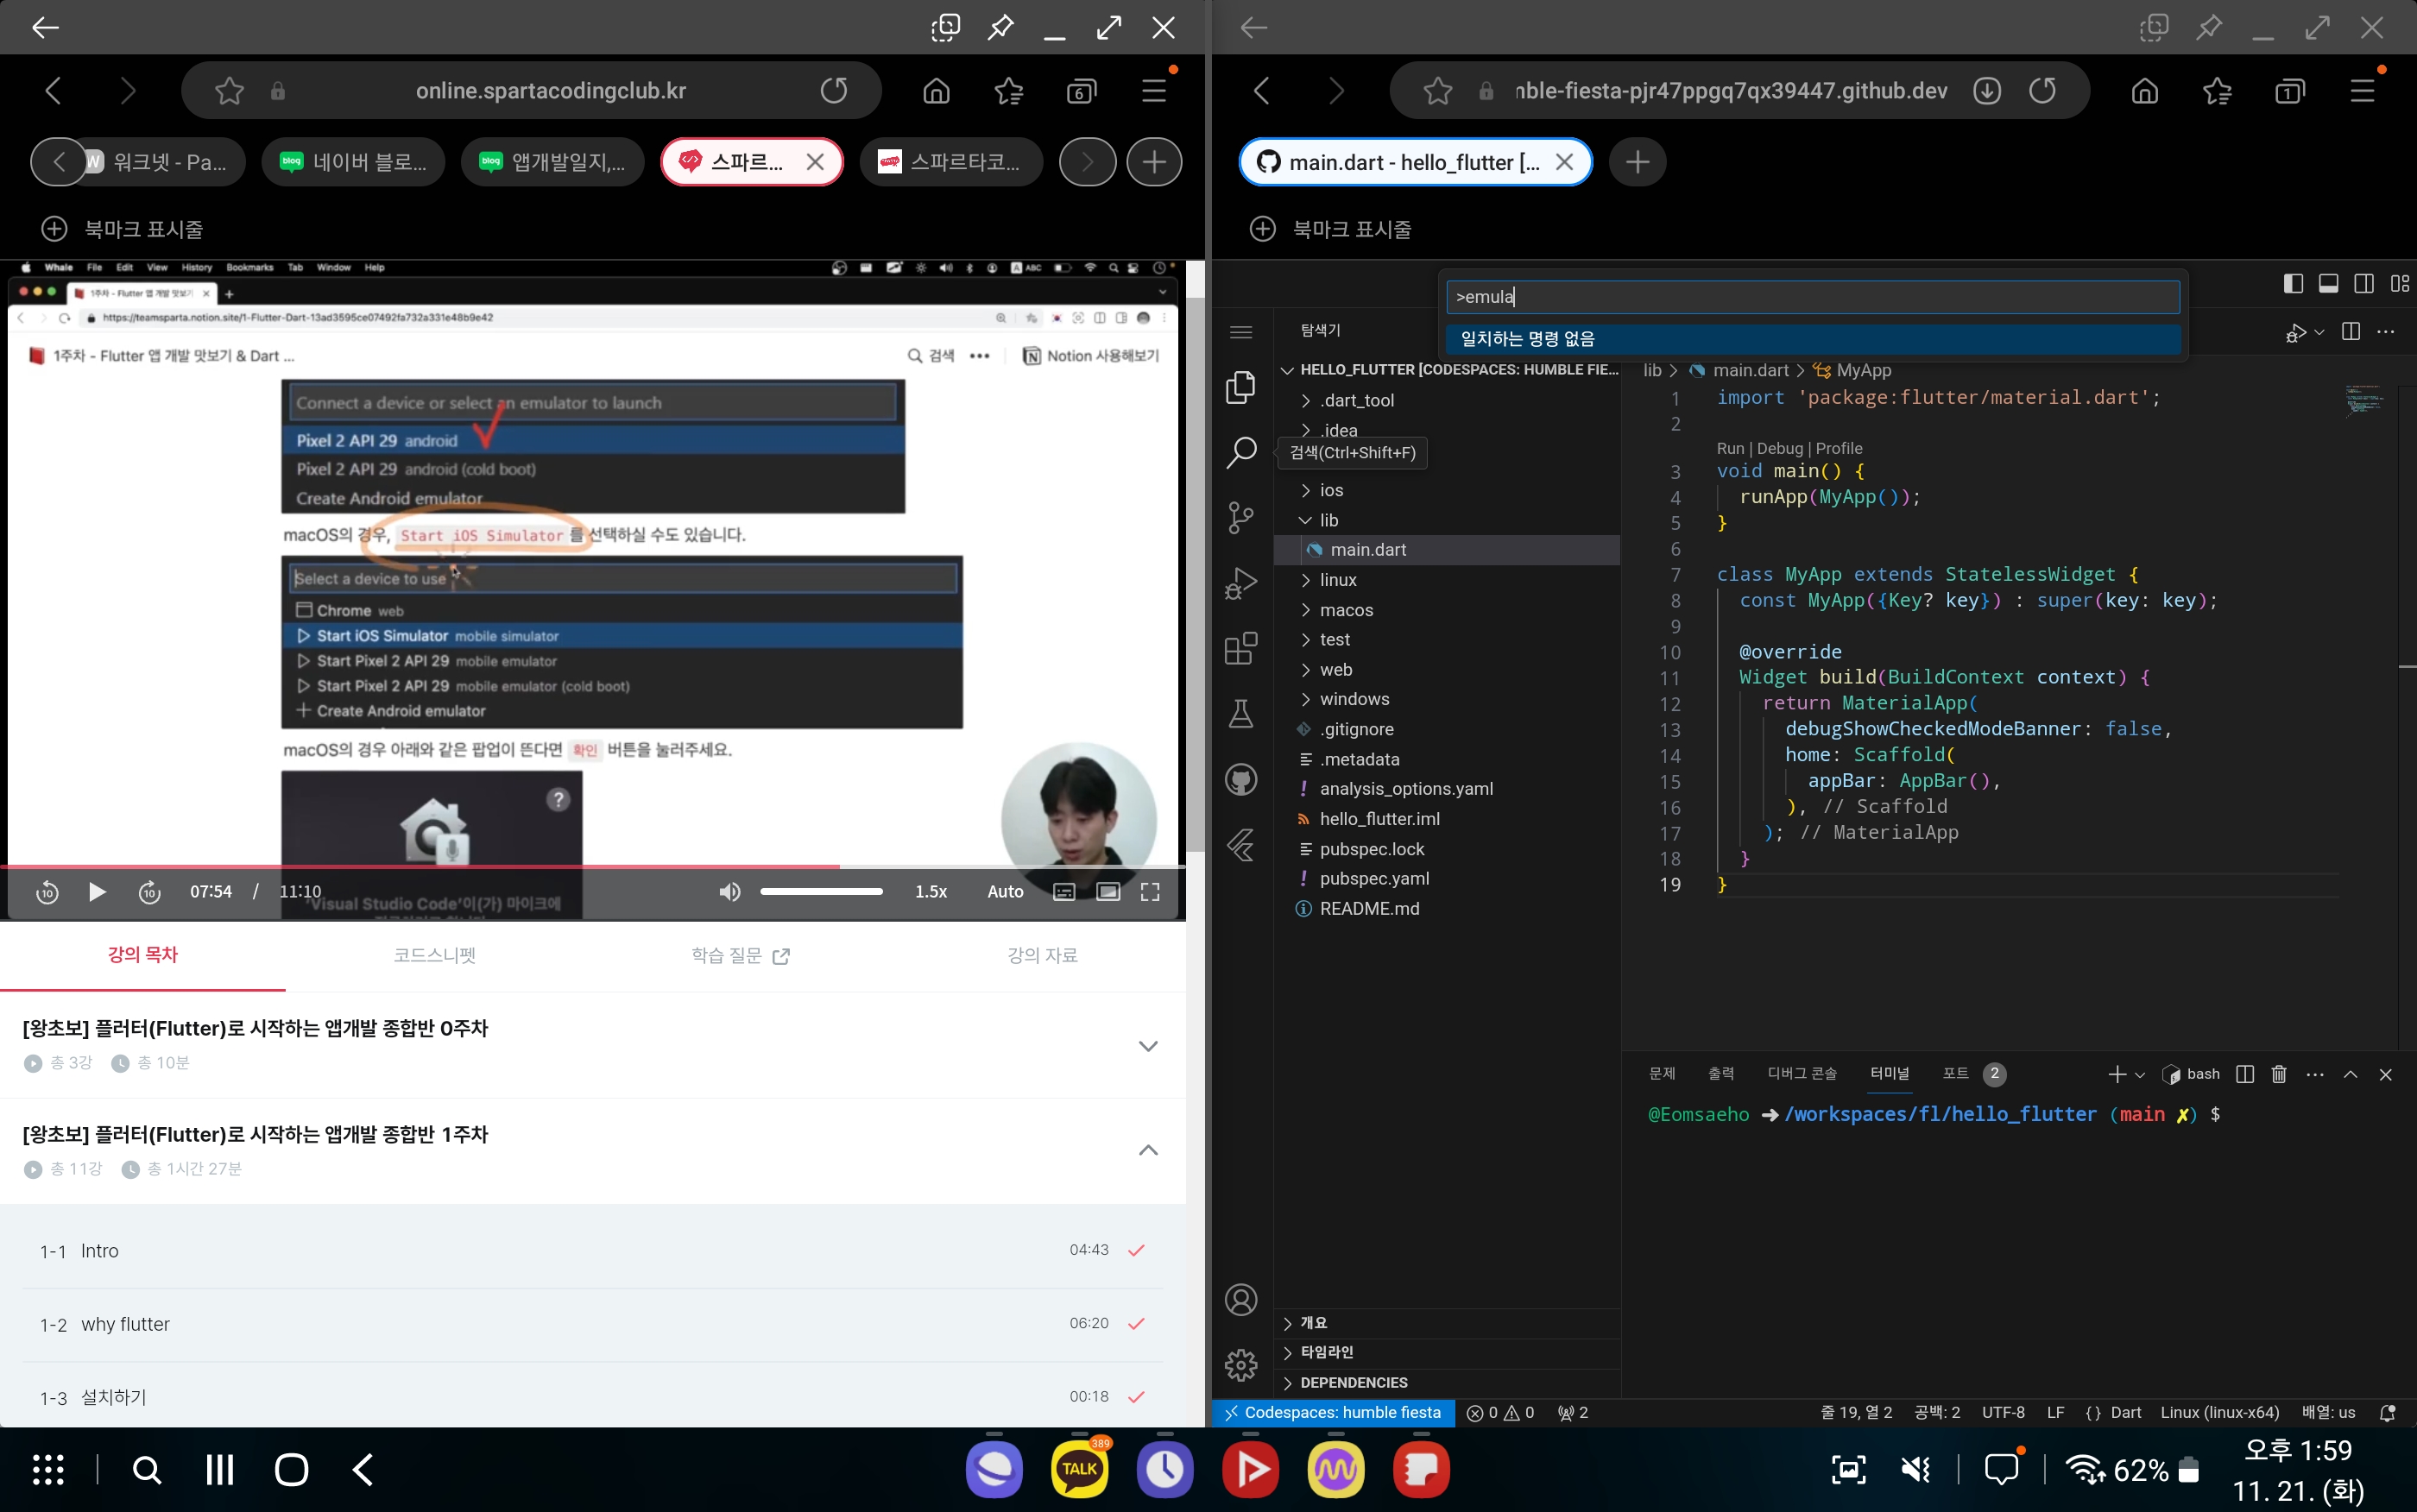Click the command palette input field
The width and height of the screenshot is (2417, 1512).
pyautogui.click(x=1812, y=297)
